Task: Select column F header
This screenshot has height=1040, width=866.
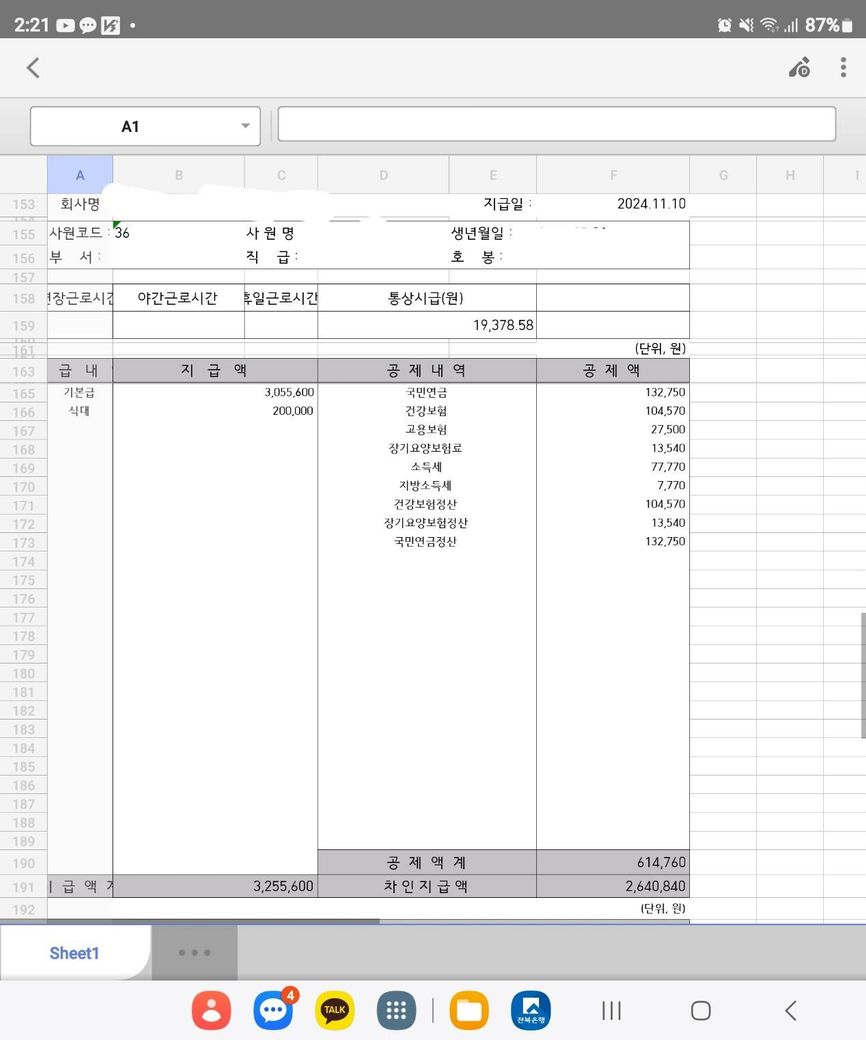Action: 613,175
